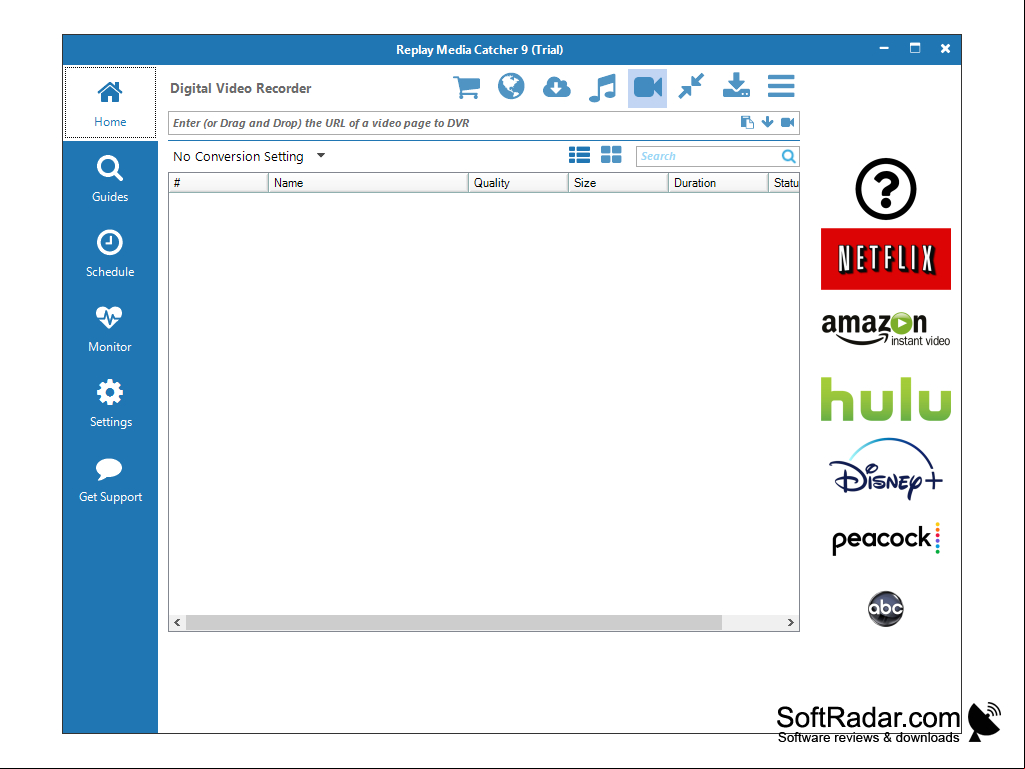Click the shopping cart purchase icon
Screen dimensions: 1025x769
467,87
